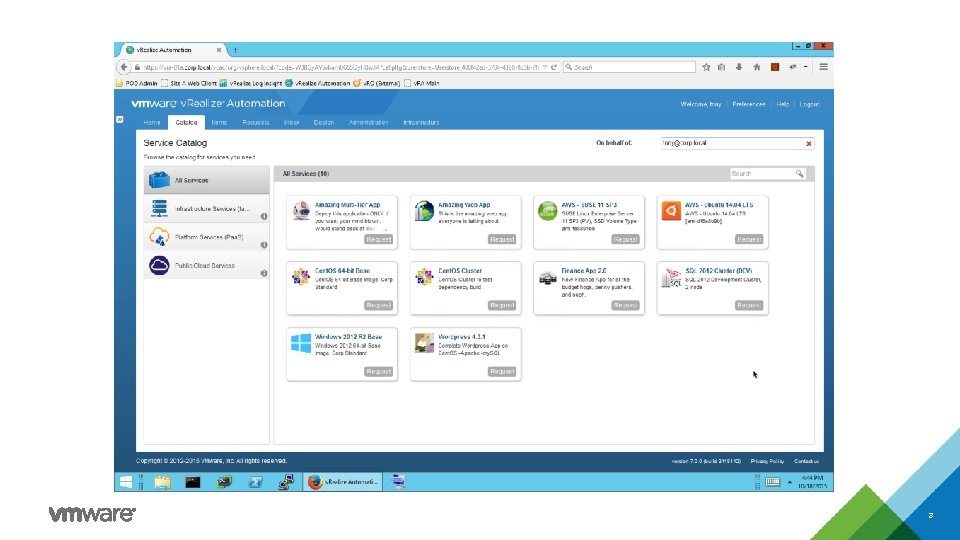Viewport: 960px width, 540px height.
Task: Click the Finance App 2.0 icon
Action: pos(547,278)
